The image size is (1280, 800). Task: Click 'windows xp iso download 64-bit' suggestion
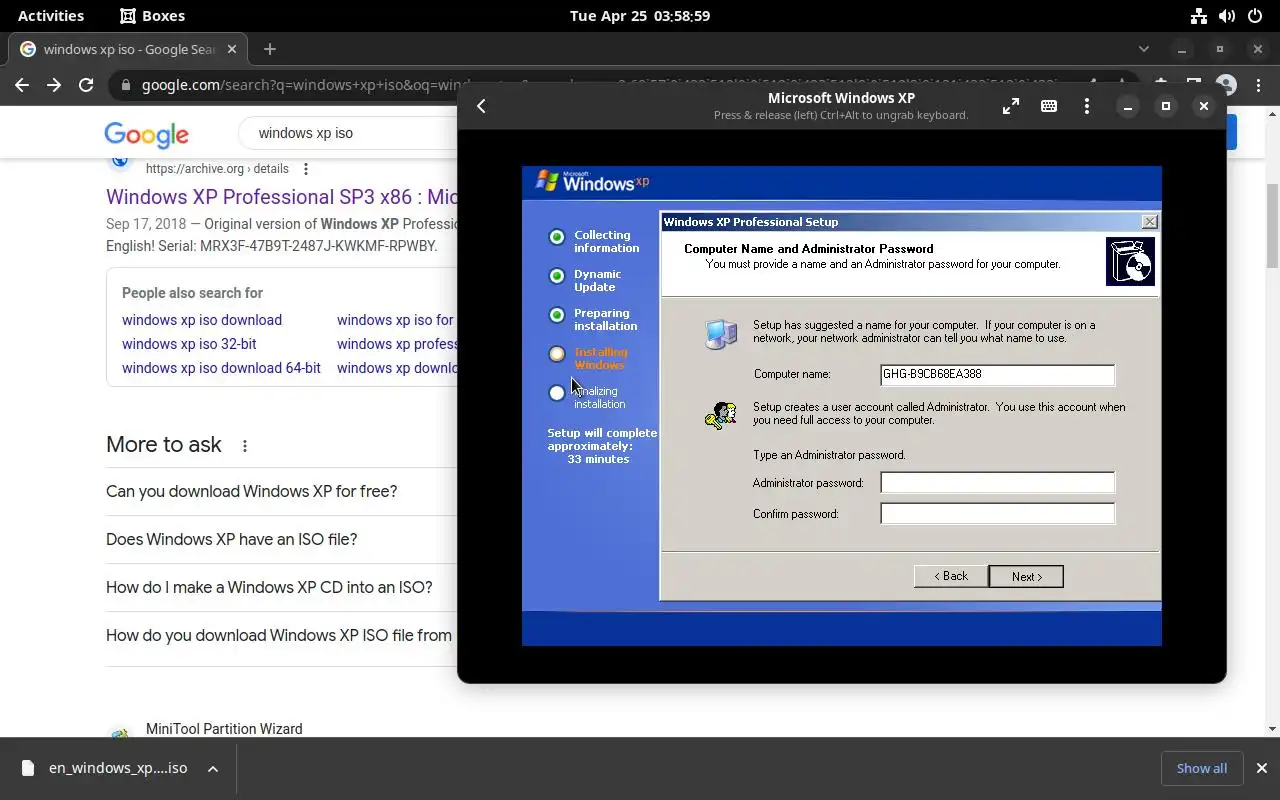tap(221, 368)
